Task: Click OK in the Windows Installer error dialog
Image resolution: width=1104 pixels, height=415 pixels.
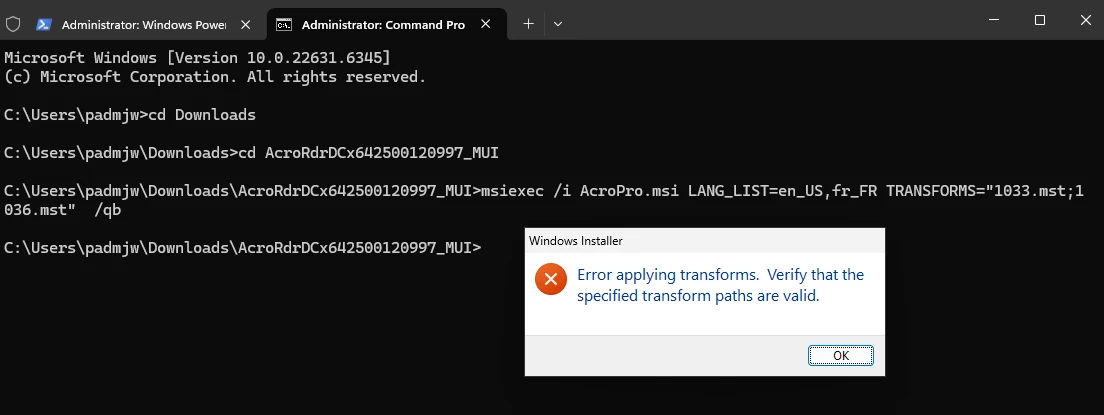Action: pos(841,355)
